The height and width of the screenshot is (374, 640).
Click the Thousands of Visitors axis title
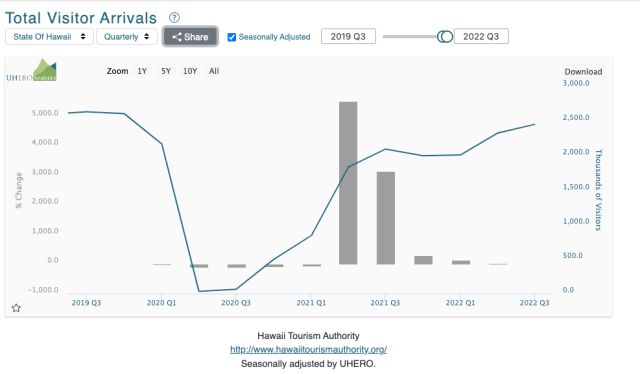(598, 190)
